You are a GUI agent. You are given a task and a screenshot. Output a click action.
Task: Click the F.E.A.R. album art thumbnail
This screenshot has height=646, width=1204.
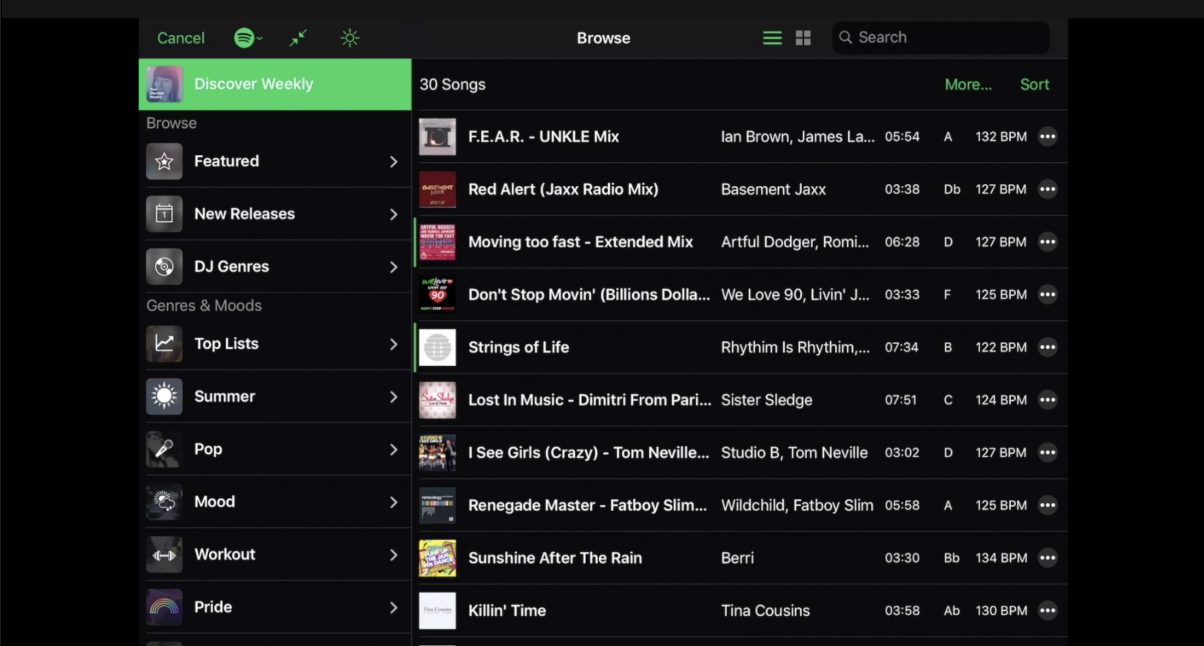tap(437, 137)
